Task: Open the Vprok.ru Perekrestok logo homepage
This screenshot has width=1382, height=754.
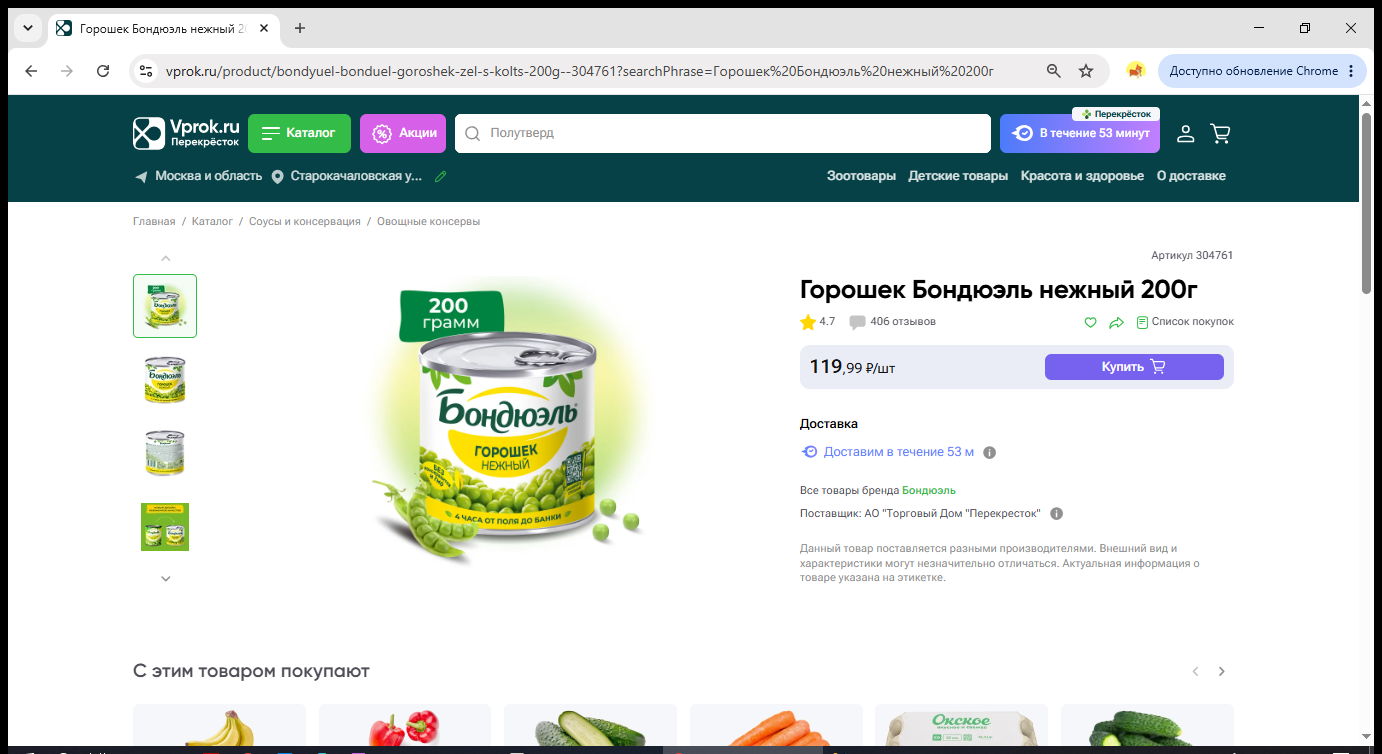Action: click(x=186, y=133)
